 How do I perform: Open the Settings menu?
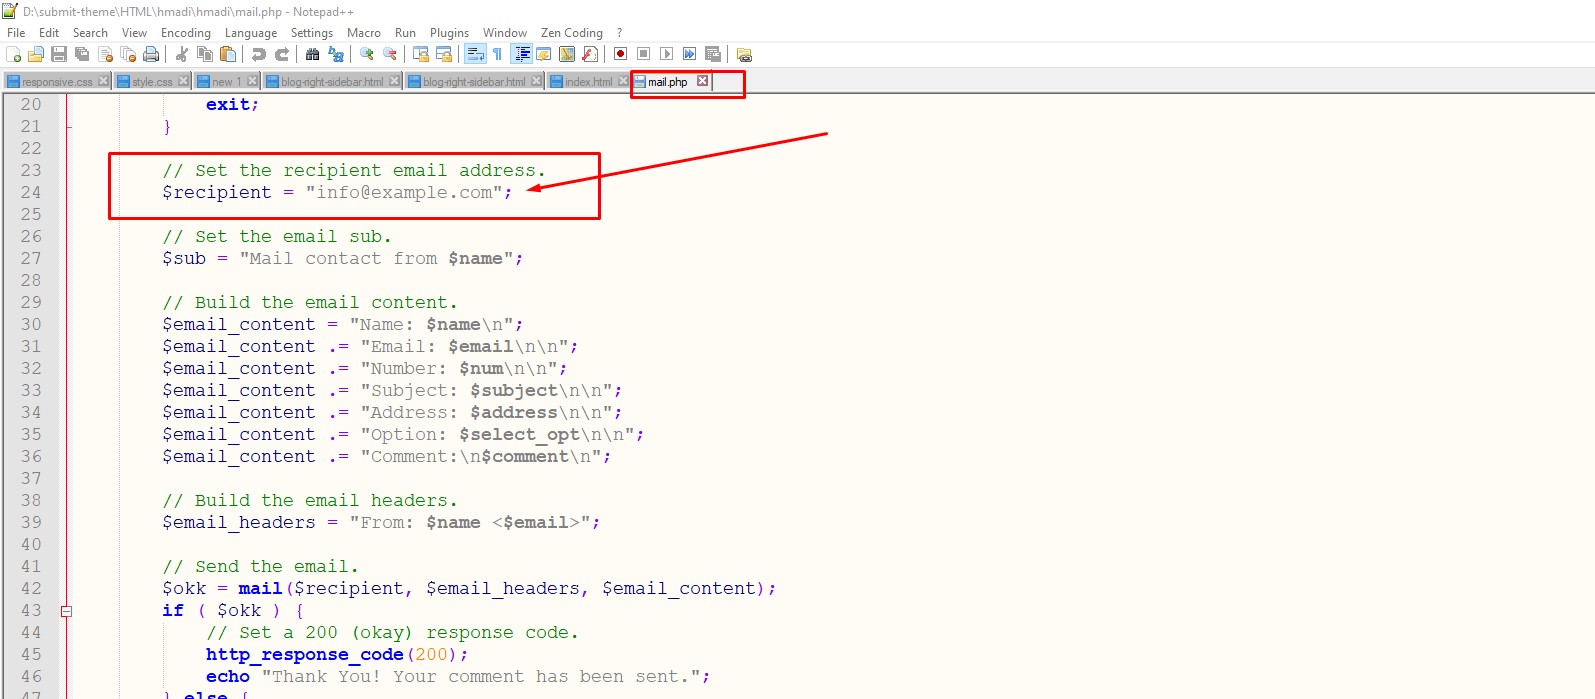point(312,33)
